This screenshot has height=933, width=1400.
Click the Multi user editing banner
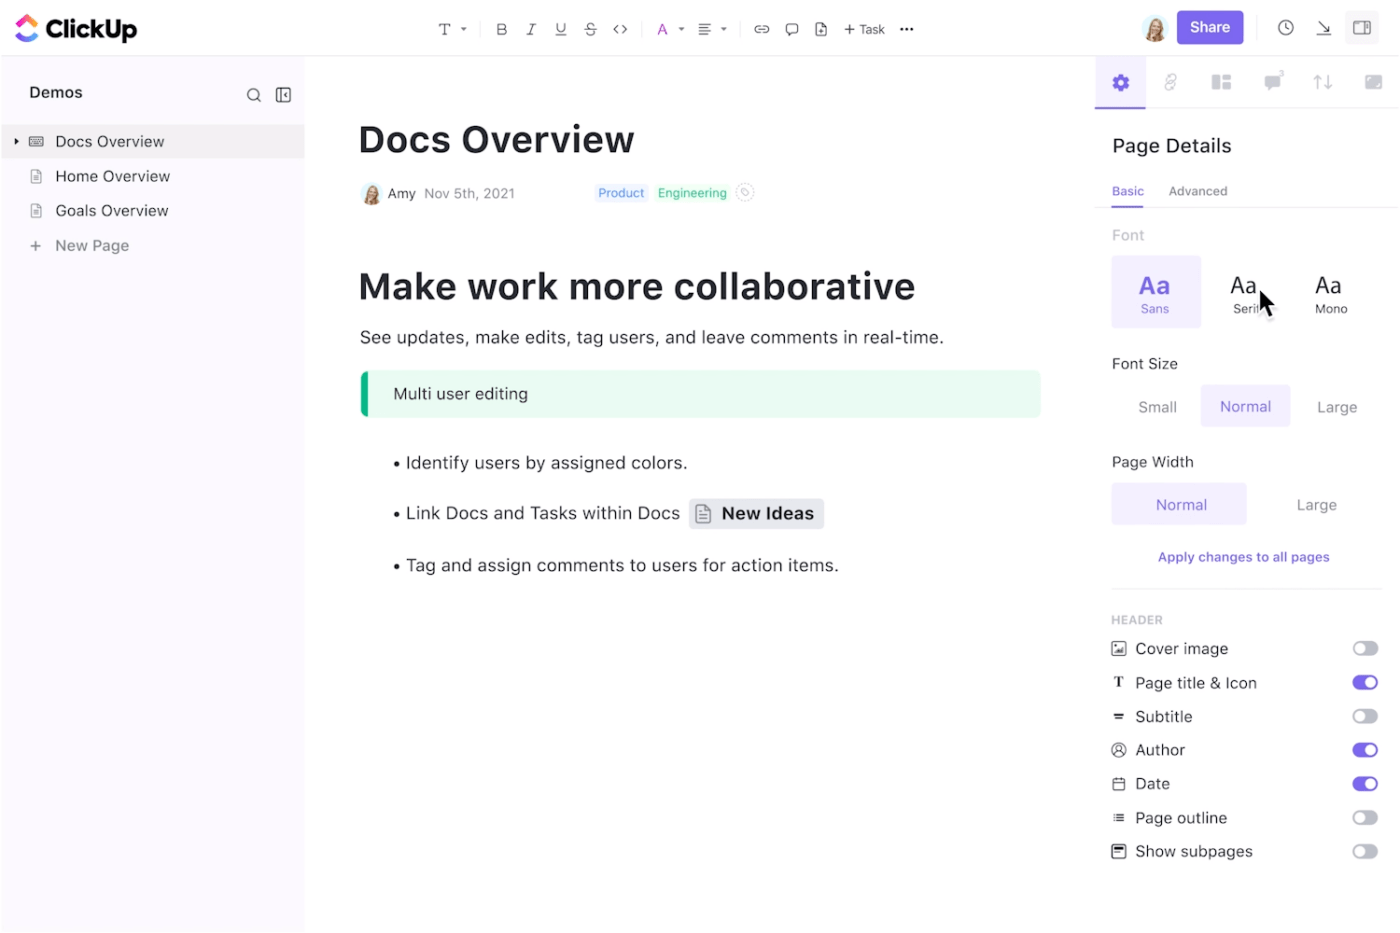pos(700,394)
